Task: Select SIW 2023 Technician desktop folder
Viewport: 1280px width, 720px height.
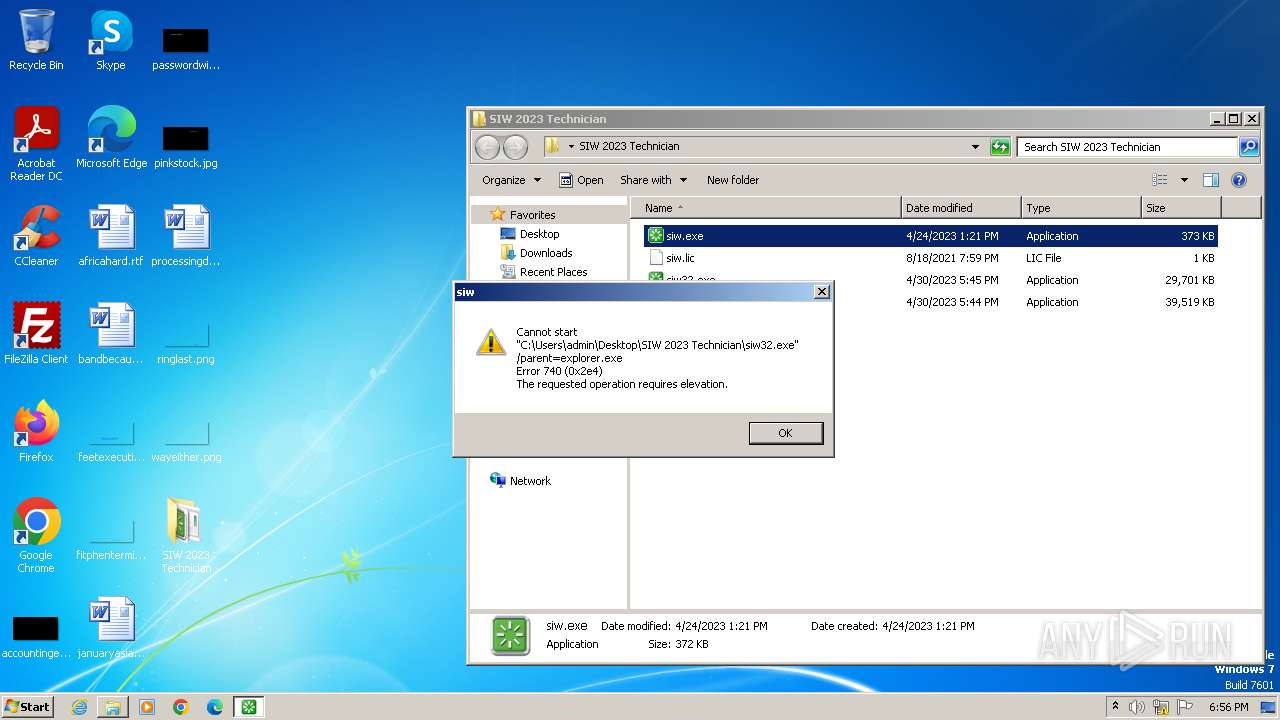Action: 186,536
